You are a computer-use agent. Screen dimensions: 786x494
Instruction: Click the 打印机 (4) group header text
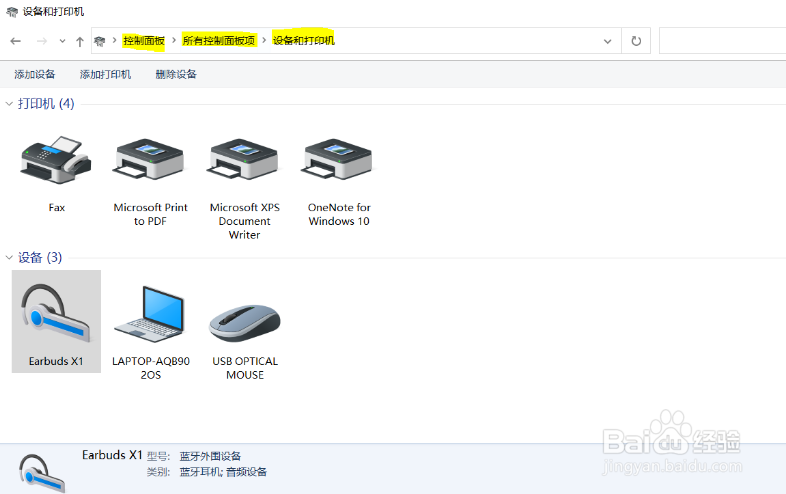pyautogui.click(x=46, y=104)
